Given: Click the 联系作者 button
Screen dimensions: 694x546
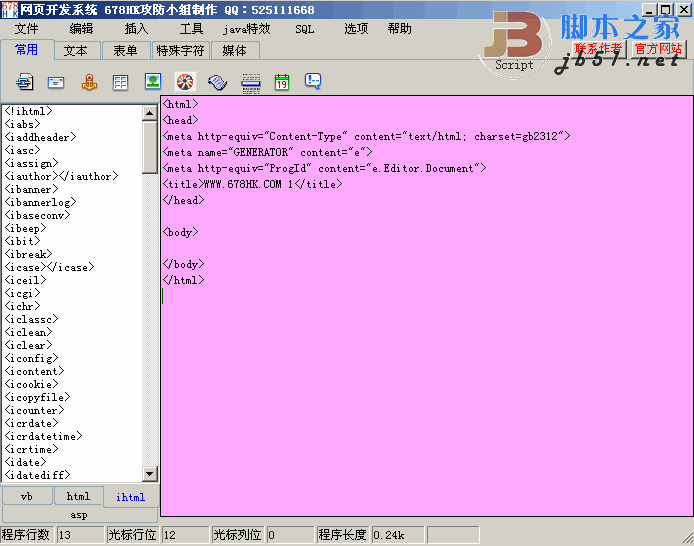Looking at the screenshot, I should click(598, 48).
